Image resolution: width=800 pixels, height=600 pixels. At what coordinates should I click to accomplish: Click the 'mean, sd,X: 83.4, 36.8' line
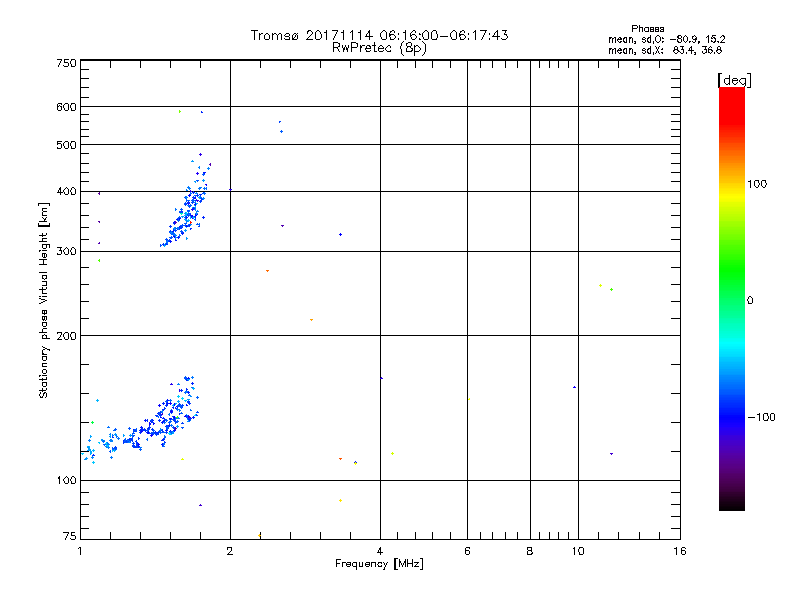[x=665, y=50]
